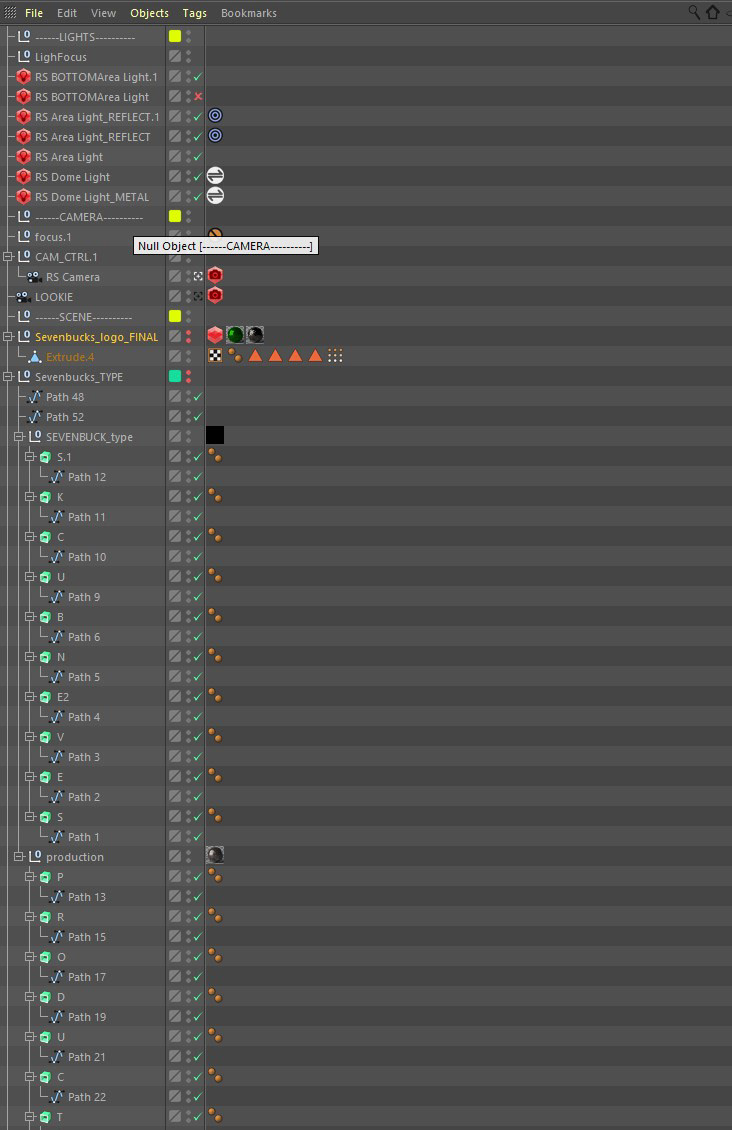Collapse the S.1 extrude object
732x1130 pixels.
click(x=30, y=456)
